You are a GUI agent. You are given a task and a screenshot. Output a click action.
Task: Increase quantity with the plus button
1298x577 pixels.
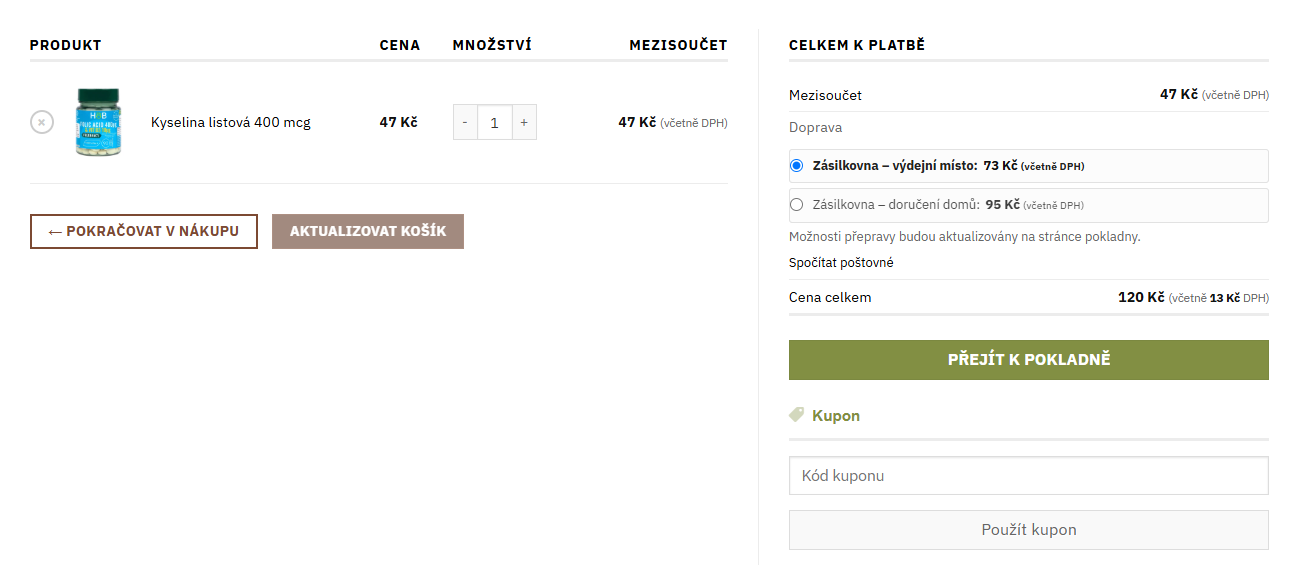coord(524,122)
